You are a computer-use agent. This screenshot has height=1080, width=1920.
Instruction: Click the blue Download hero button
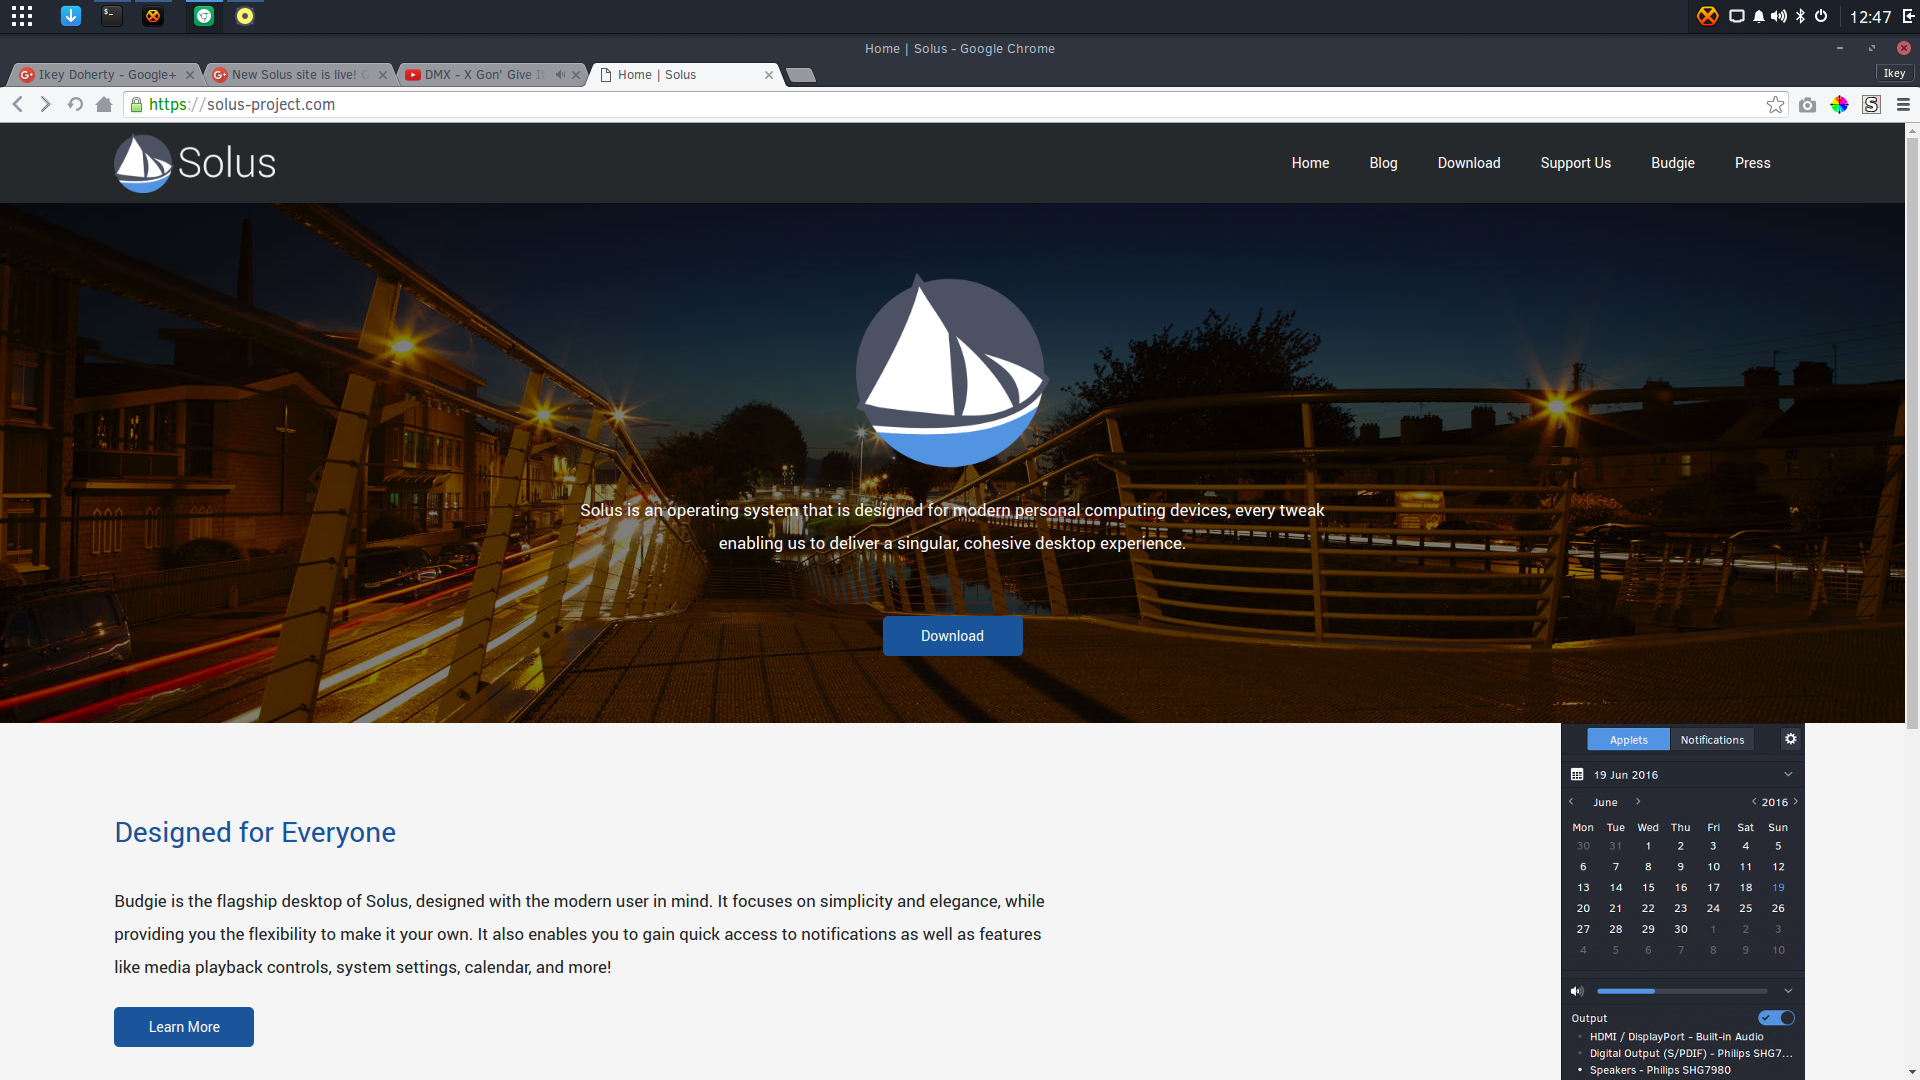click(952, 636)
